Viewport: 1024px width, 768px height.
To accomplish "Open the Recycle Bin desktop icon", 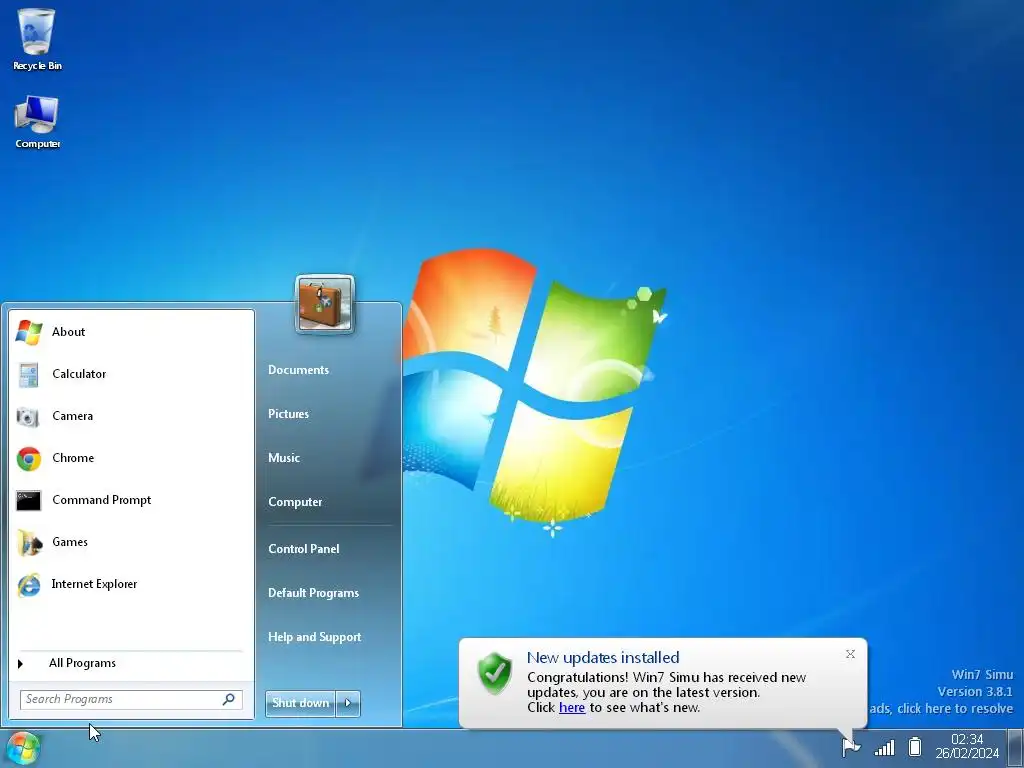I will click(x=37, y=38).
